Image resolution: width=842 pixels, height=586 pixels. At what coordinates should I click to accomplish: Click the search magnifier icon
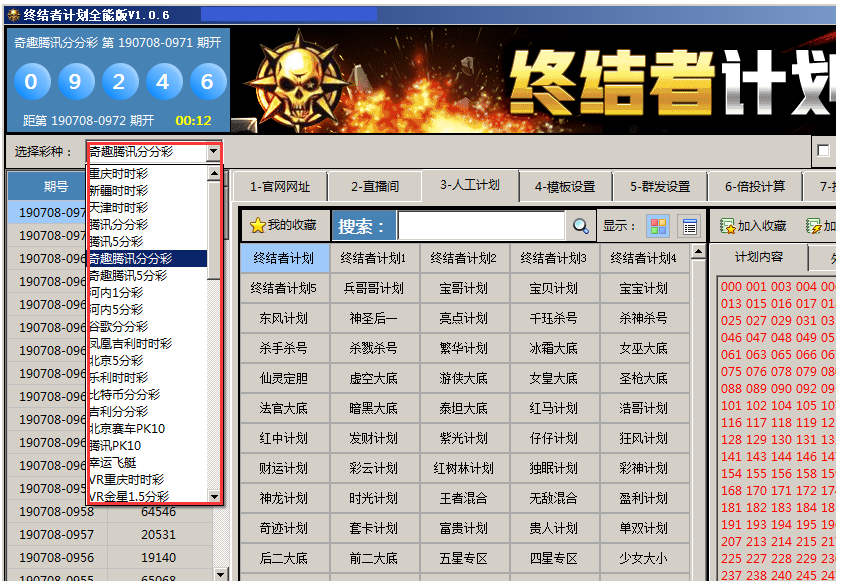click(581, 226)
